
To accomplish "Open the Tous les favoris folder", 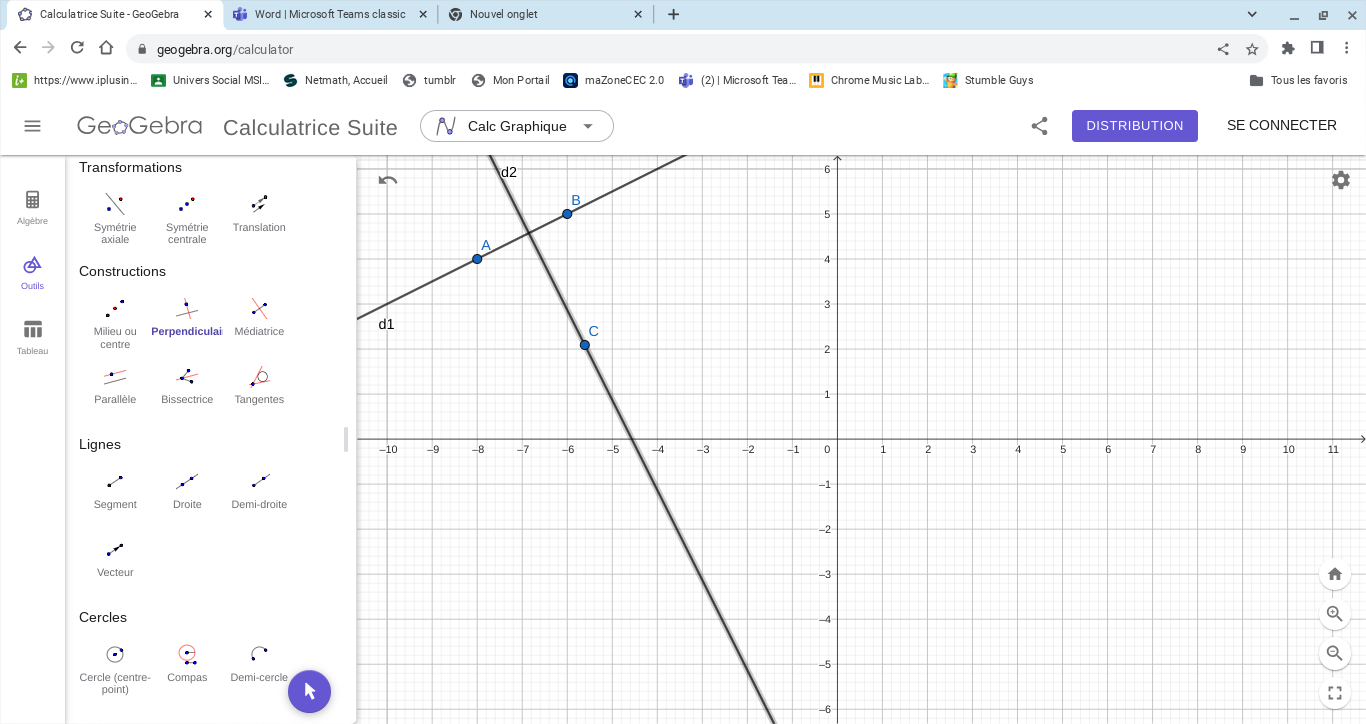I will tap(1299, 80).
